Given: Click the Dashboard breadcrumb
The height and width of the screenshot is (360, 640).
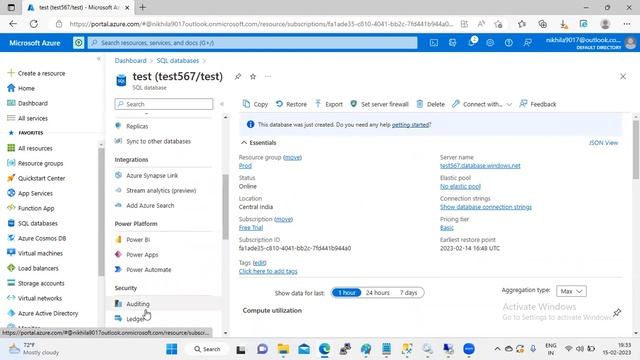Looking at the screenshot, I should [130, 60].
